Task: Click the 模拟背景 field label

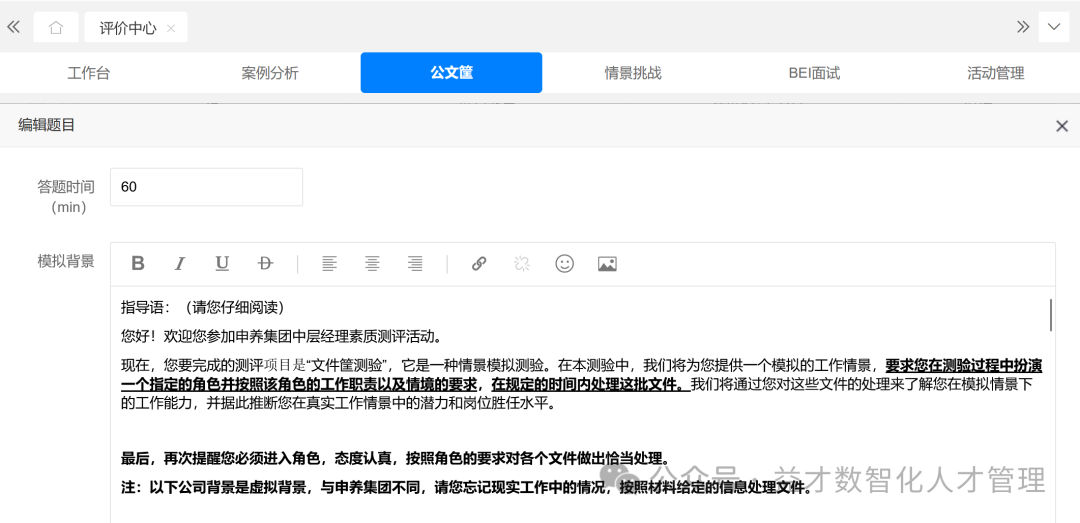Action: point(66,261)
